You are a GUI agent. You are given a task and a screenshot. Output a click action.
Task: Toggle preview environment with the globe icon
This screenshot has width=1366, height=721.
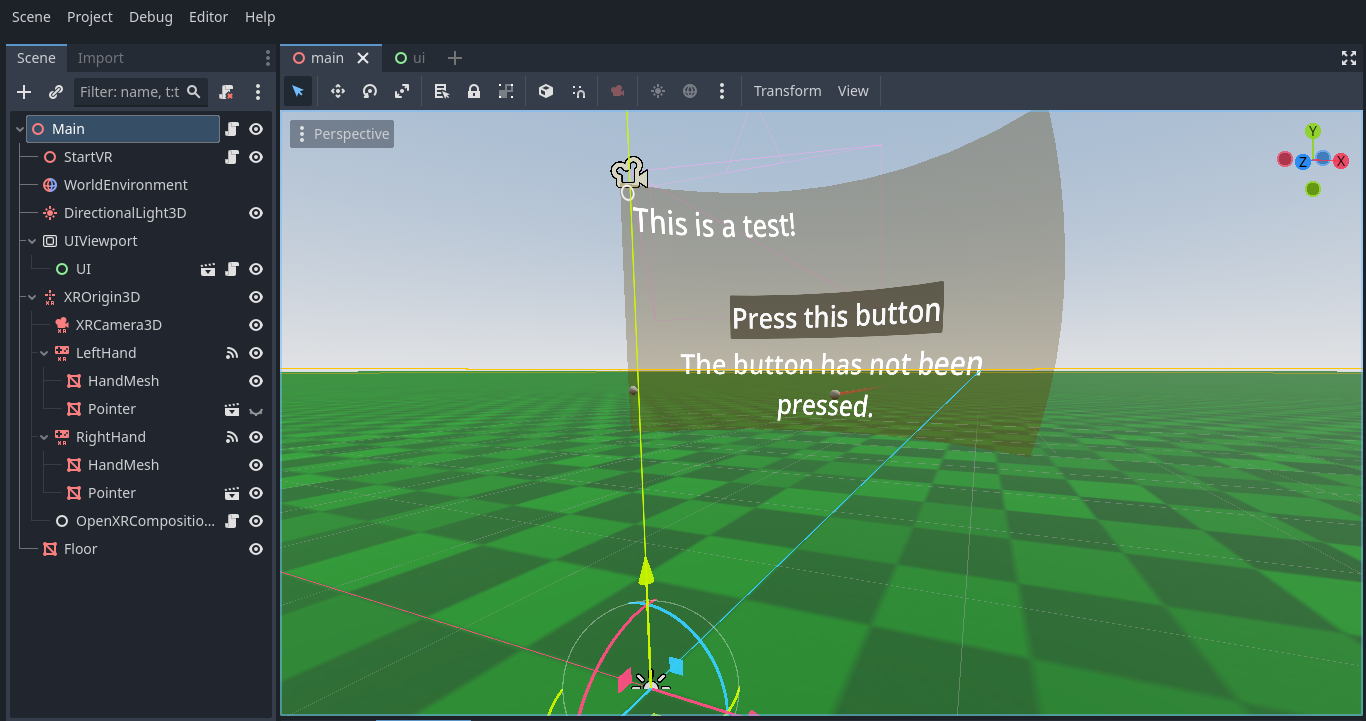coord(690,91)
